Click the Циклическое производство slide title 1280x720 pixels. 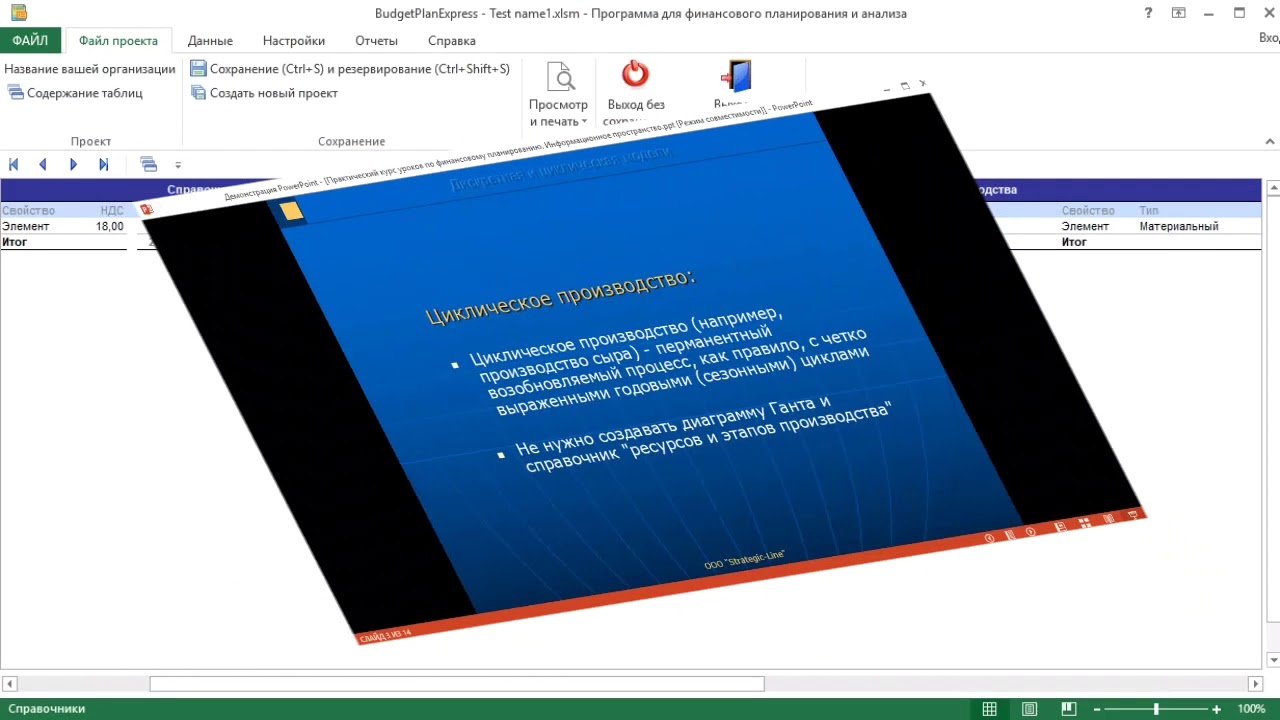click(x=561, y=295)
